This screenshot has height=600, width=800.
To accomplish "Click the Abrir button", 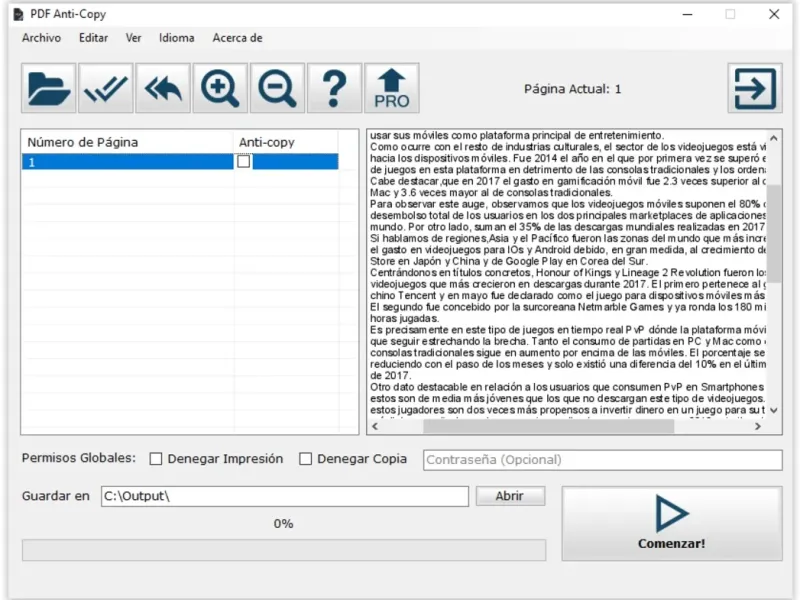I will (x=510, y=496).
